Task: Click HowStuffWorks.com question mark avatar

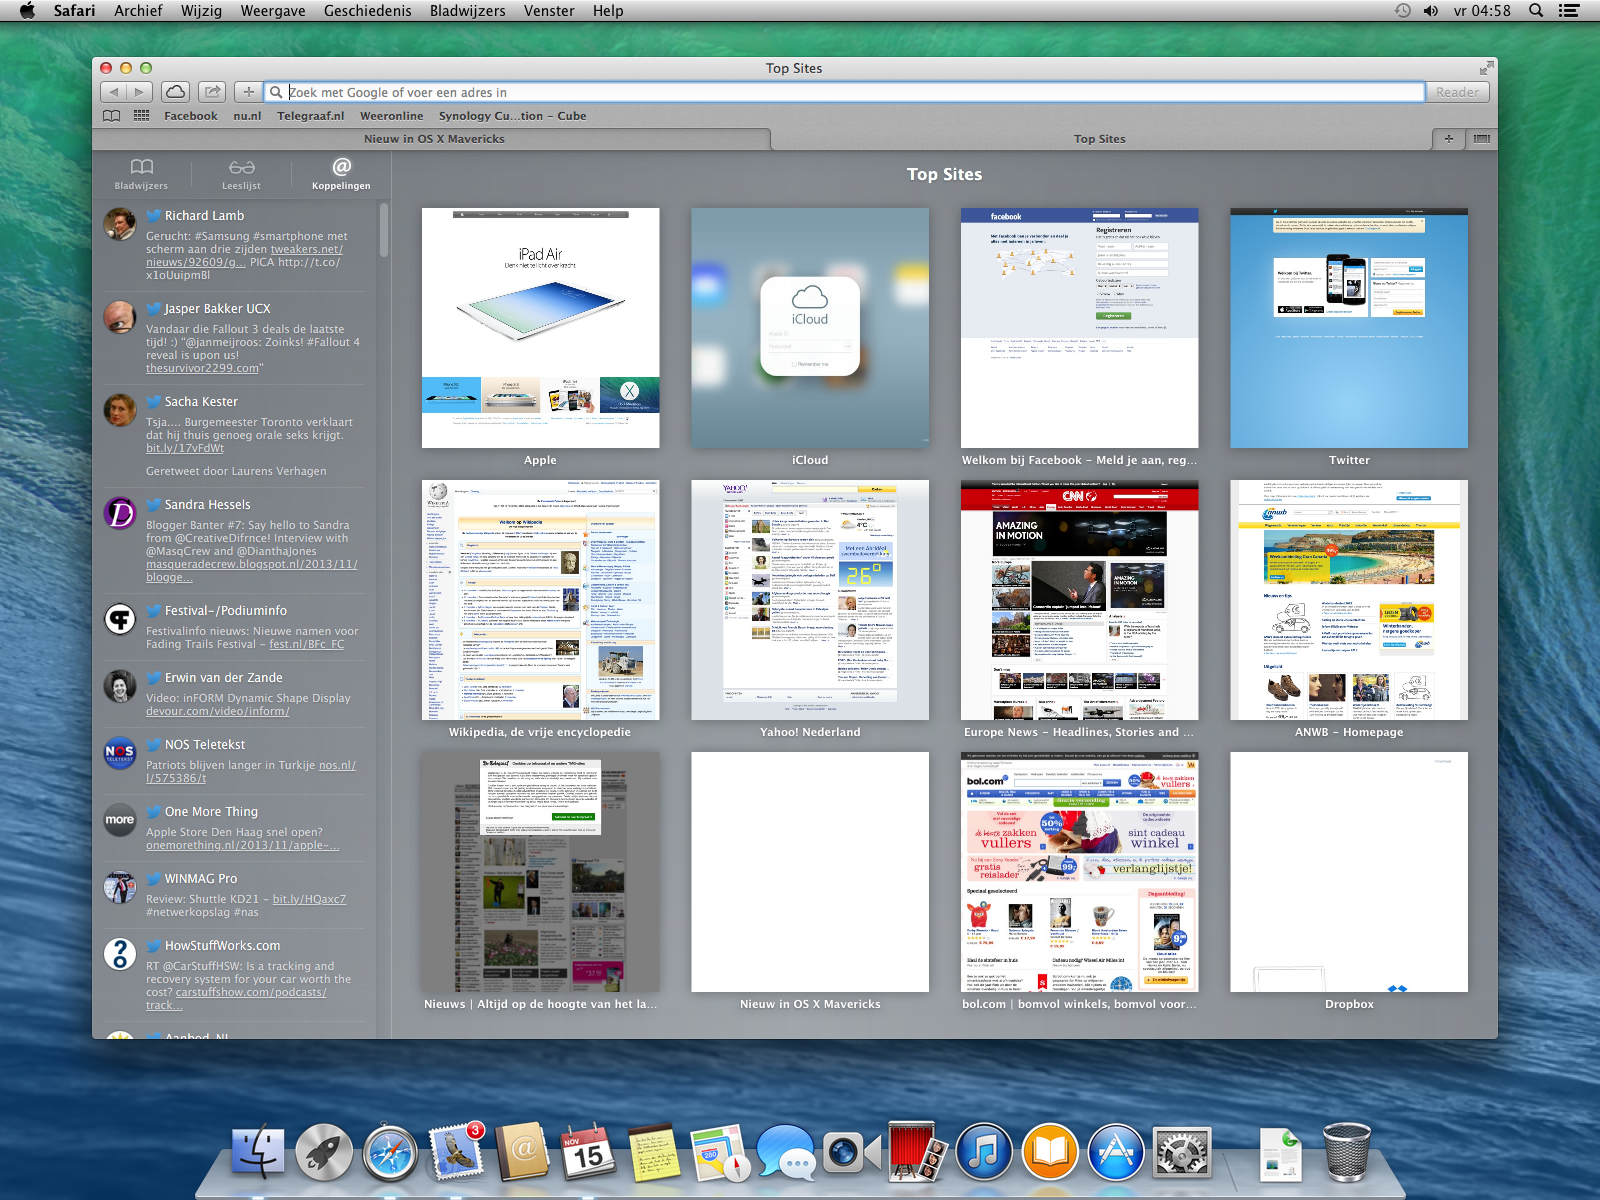Action: [x=120, y=954]
